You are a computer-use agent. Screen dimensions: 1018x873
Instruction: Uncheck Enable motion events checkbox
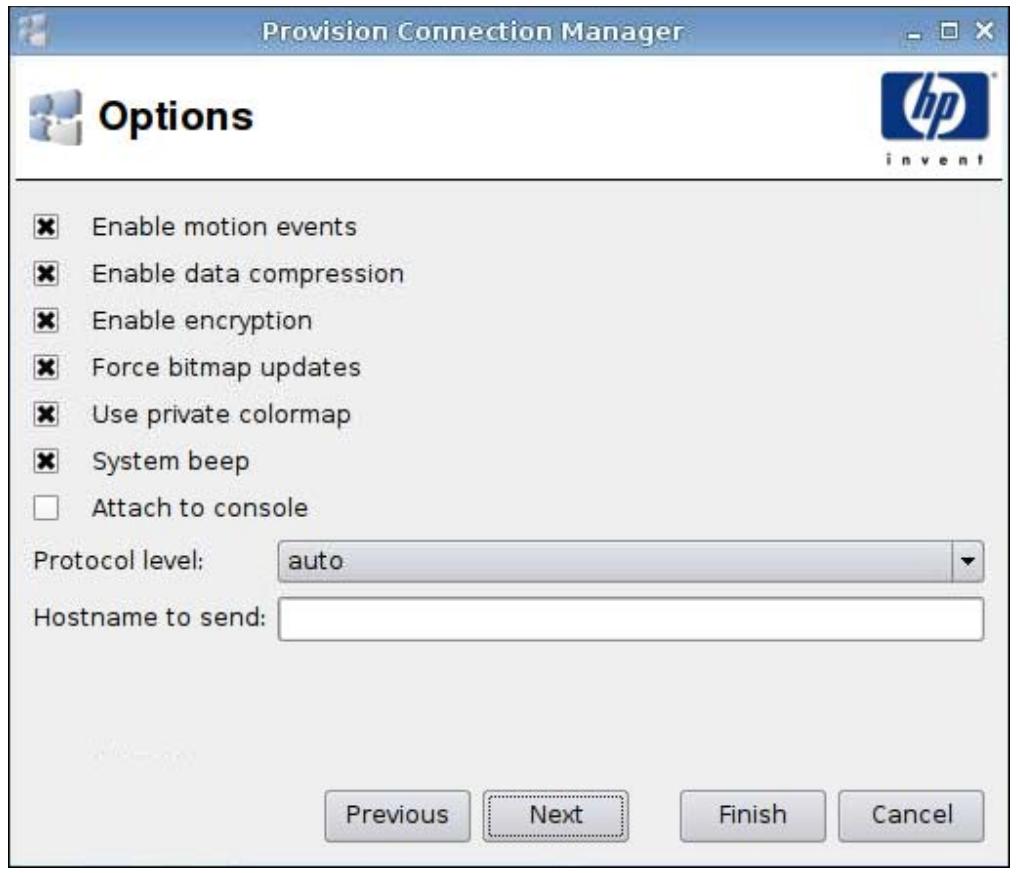[46, 227]
